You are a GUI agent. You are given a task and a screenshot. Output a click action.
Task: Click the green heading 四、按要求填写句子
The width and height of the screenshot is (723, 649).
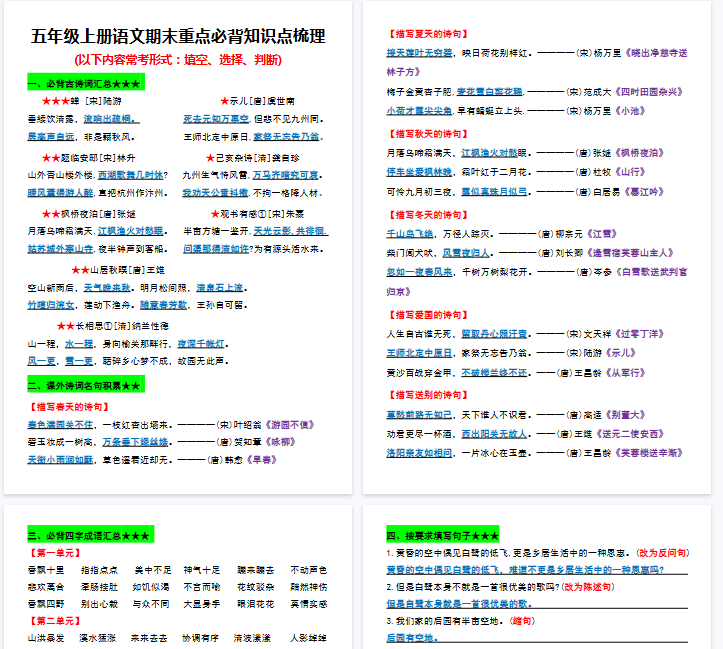[x=442, y=535]
